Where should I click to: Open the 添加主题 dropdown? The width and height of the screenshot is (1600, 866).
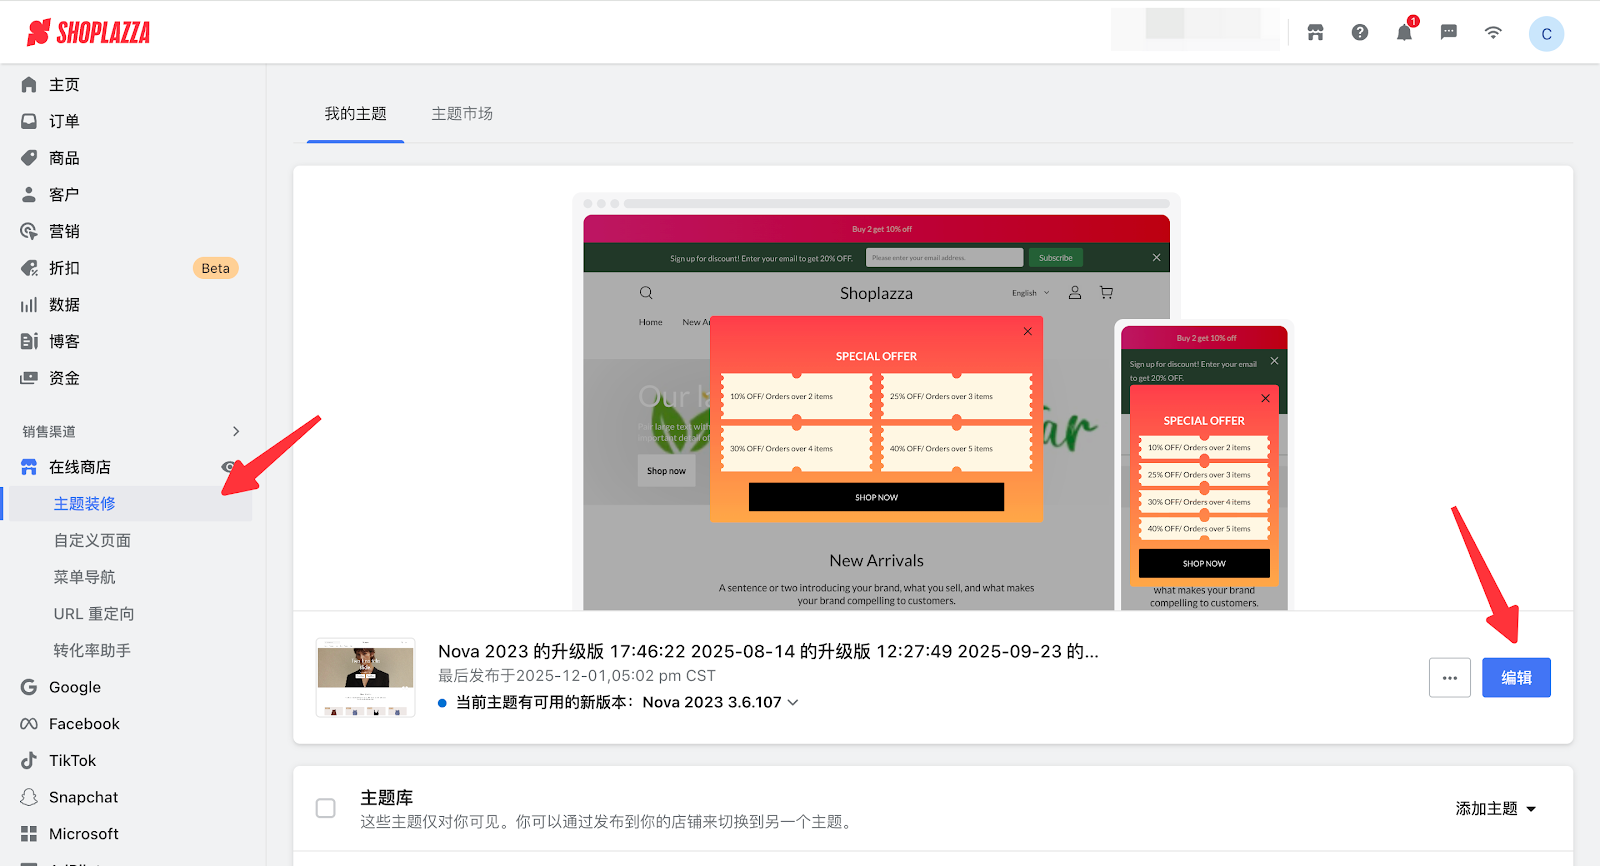tap(1495, 809)
